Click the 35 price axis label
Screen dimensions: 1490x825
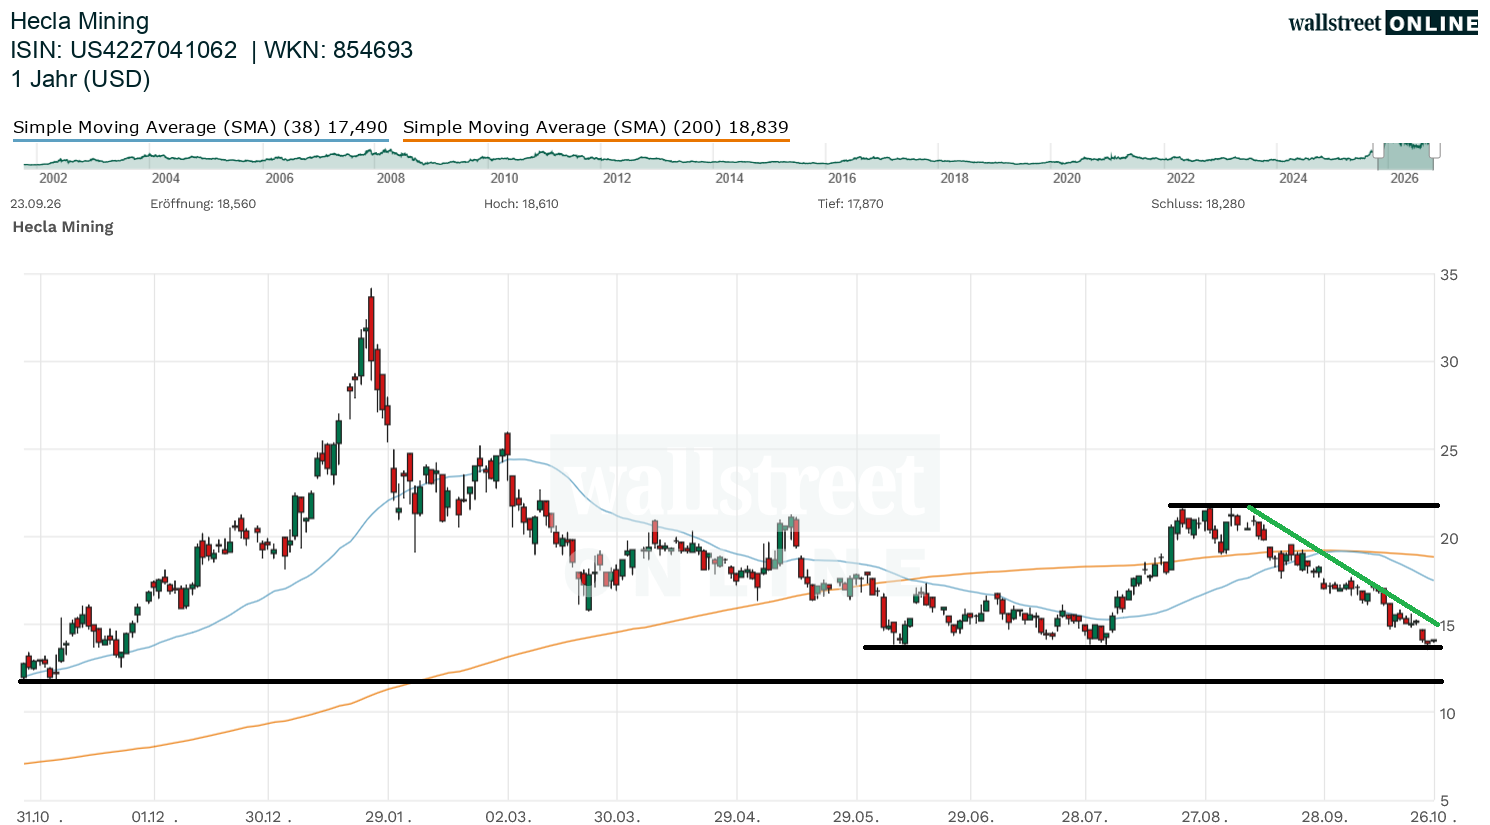1449,275
